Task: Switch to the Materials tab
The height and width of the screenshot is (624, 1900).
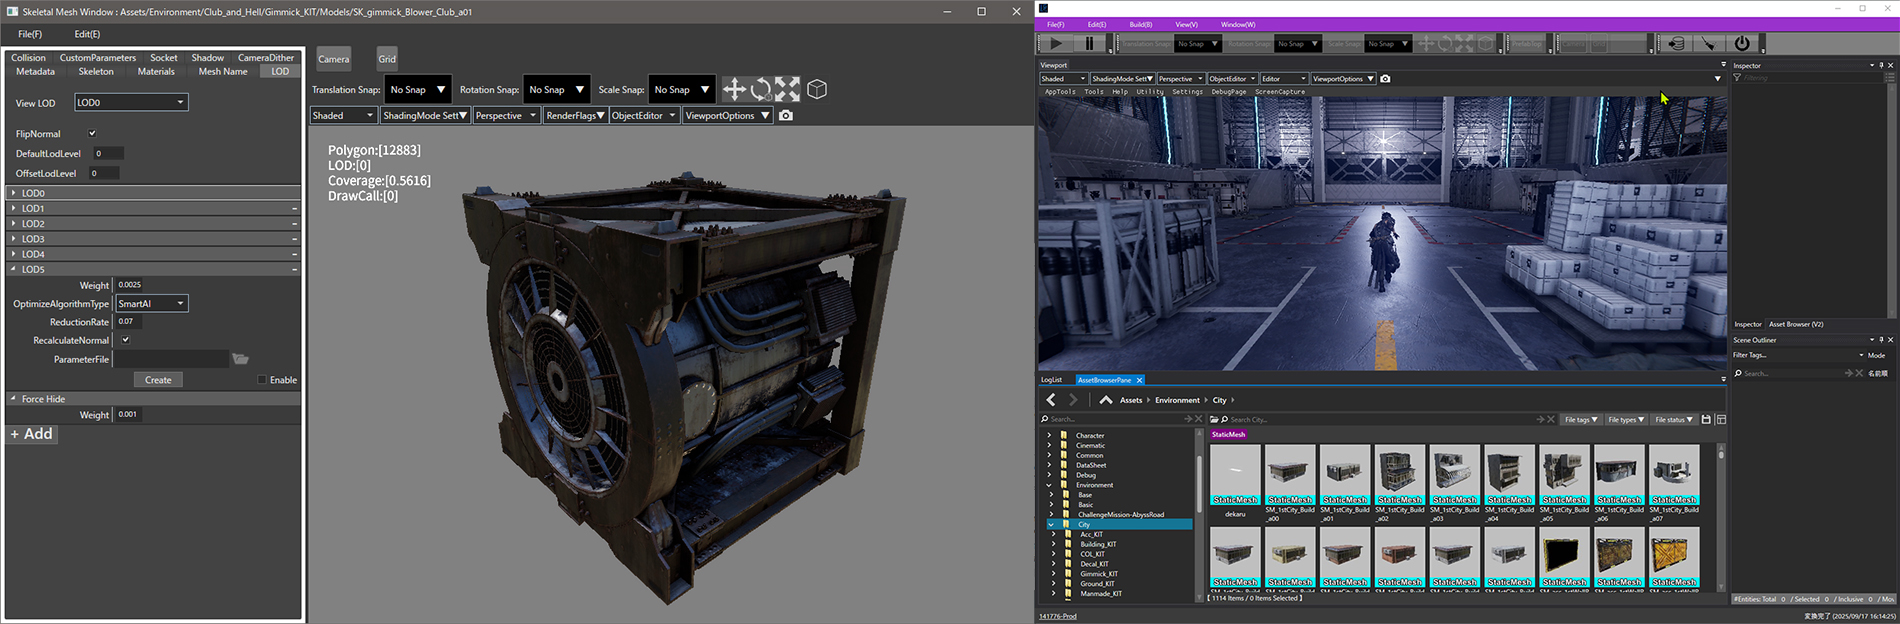Action: tap(156, 72)
